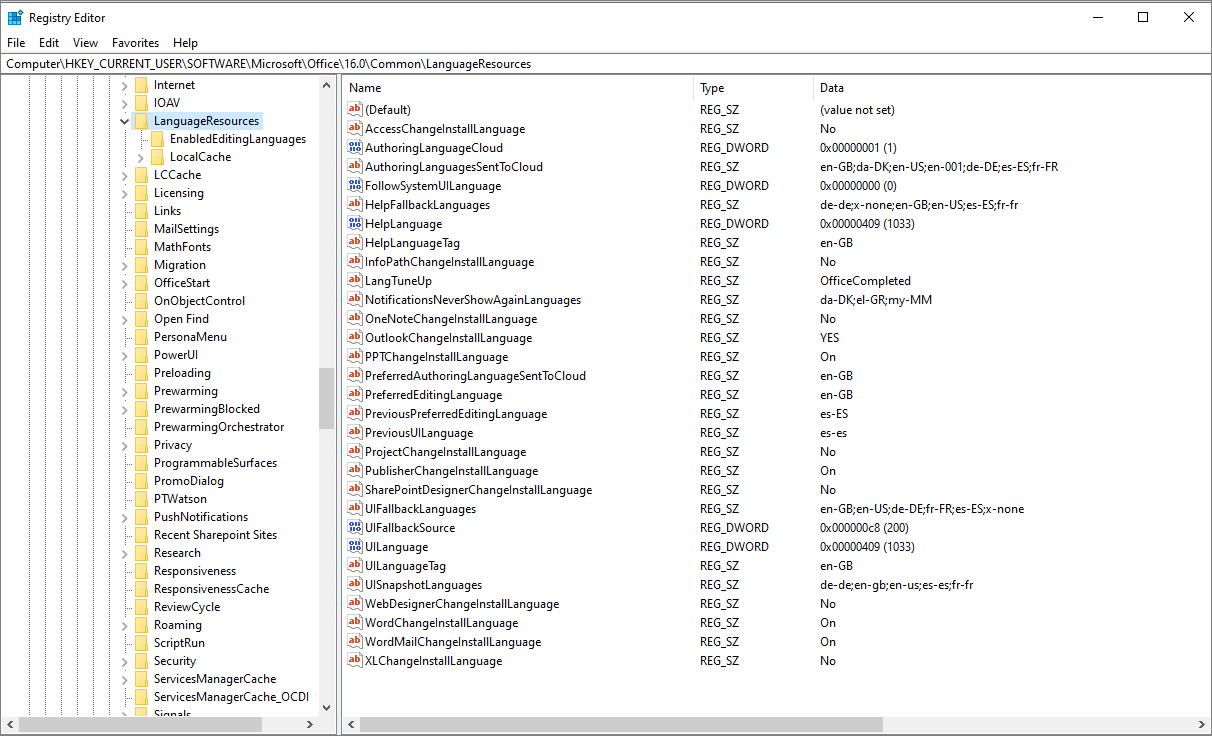Expand the Roaming key
Viewport: 1212px width, 736px height.
[125, 625]
